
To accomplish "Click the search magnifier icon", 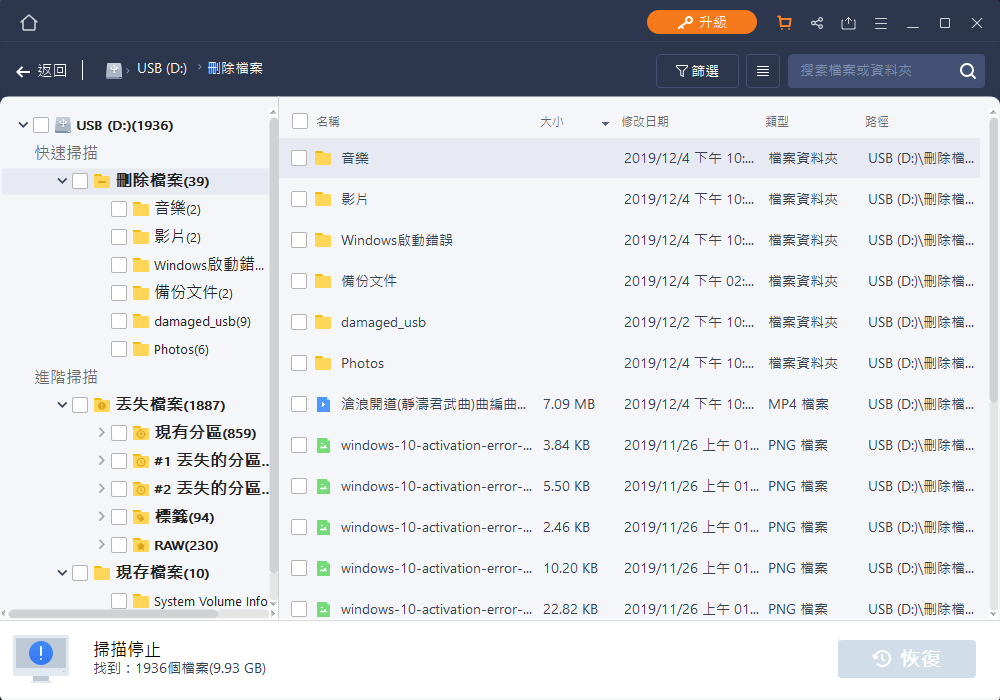I will pyautogui.click(x=967, y=71).
